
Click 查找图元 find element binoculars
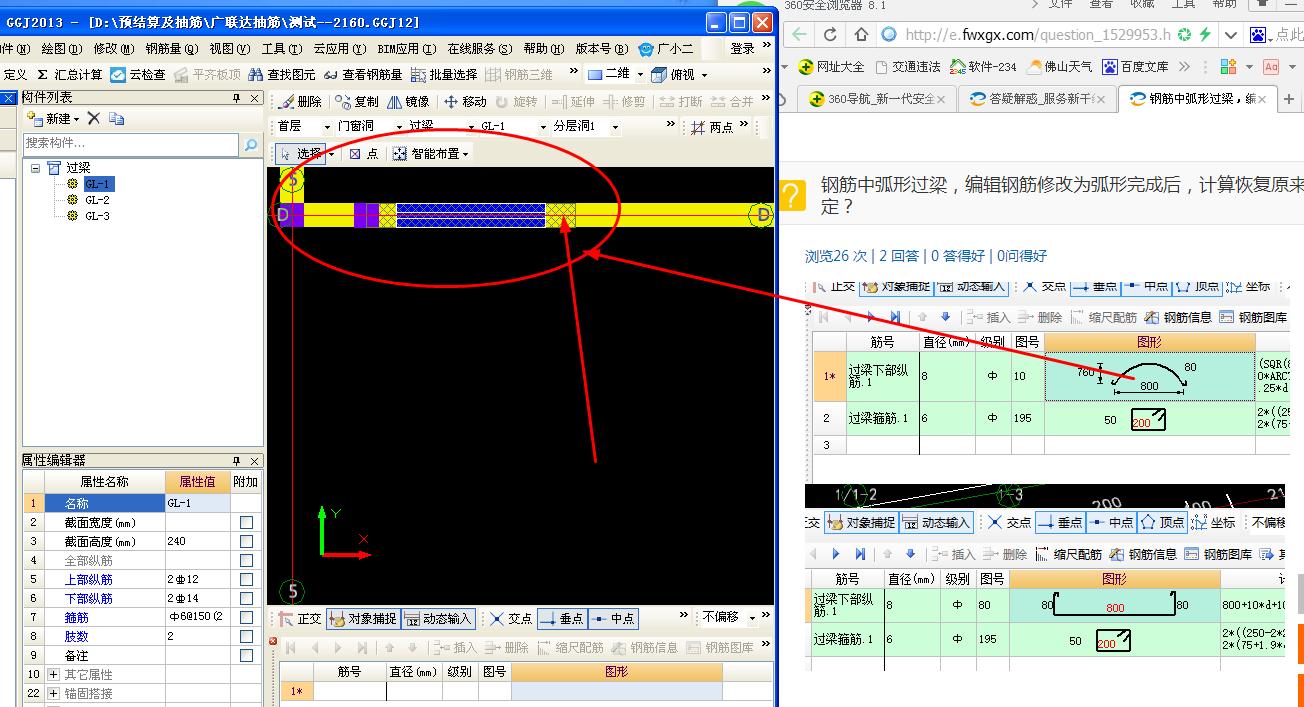click(282, 74)
